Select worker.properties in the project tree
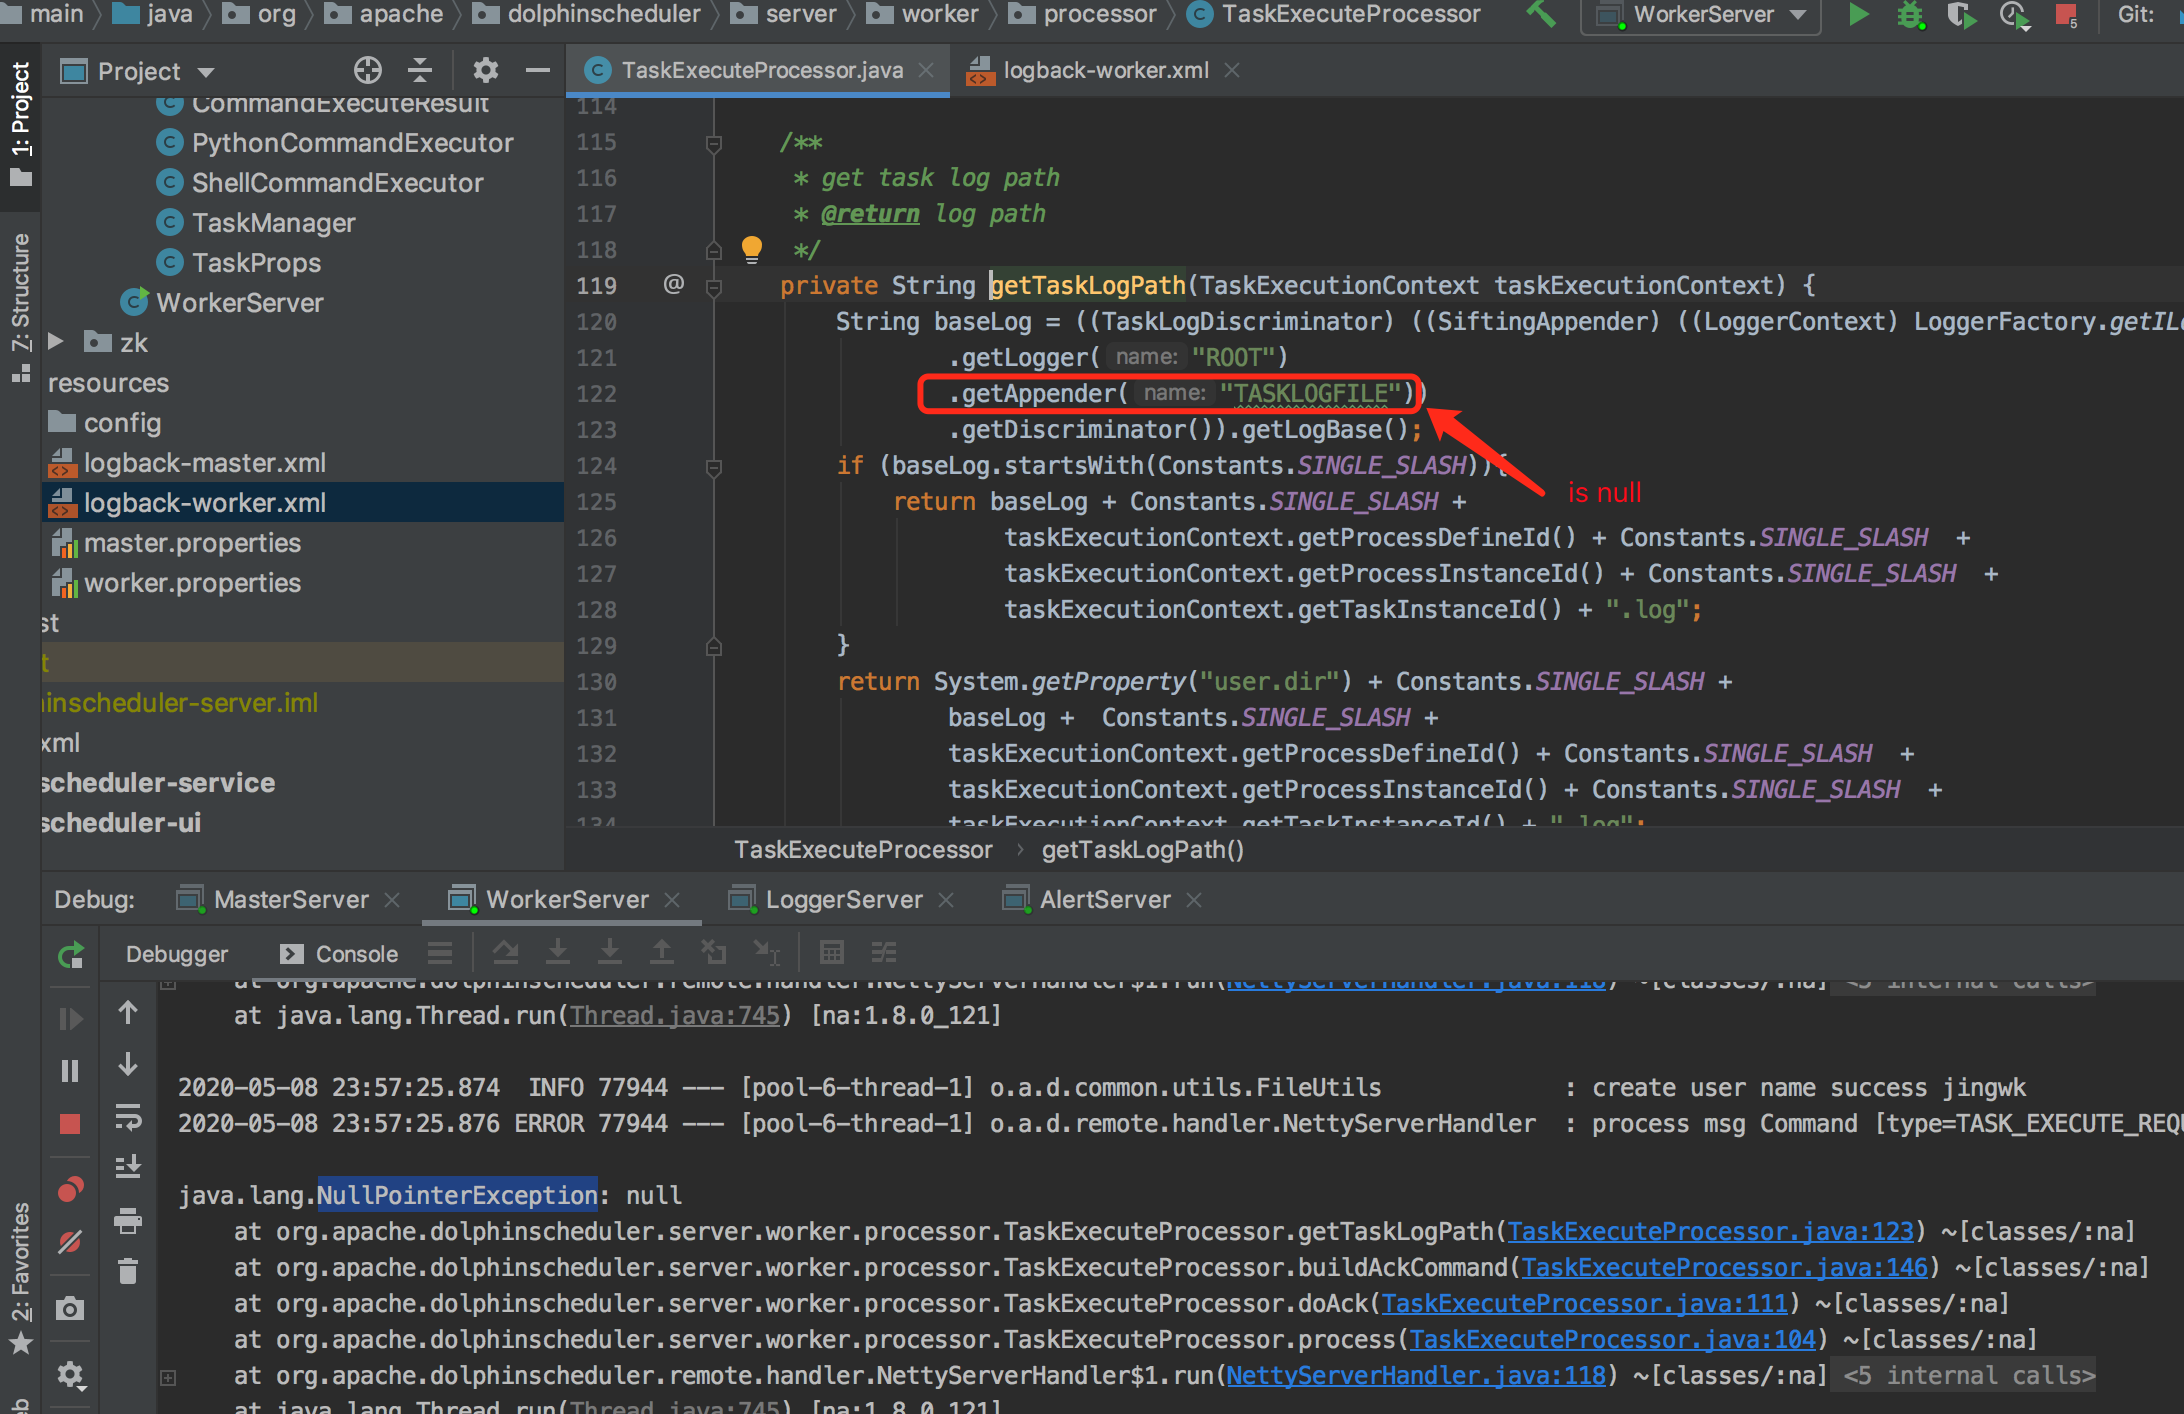This screenshot has width=2184, height=1414. [192, 583]
